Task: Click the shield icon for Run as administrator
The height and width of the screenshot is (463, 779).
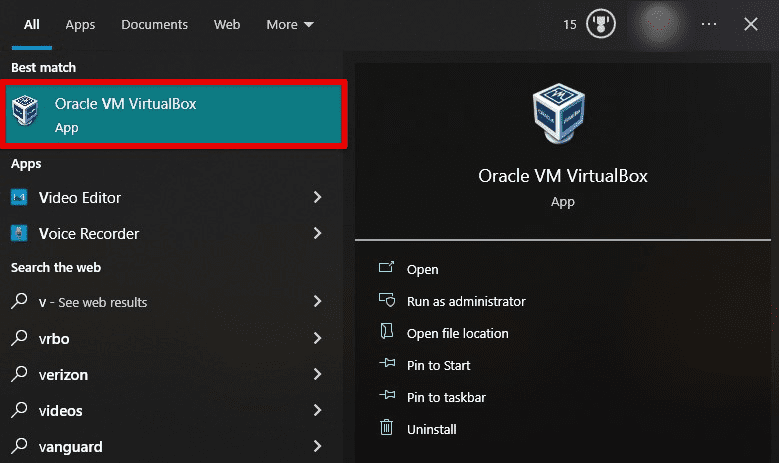Action: [x=387, y=300]
